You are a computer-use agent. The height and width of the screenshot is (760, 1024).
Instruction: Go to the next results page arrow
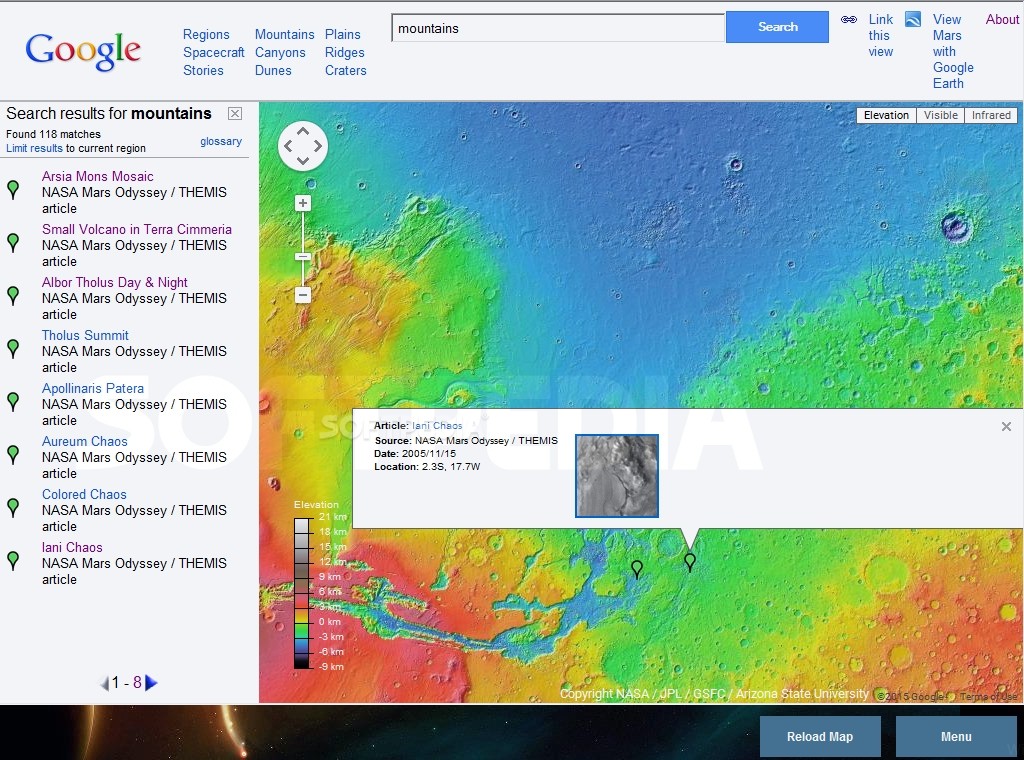151,683
